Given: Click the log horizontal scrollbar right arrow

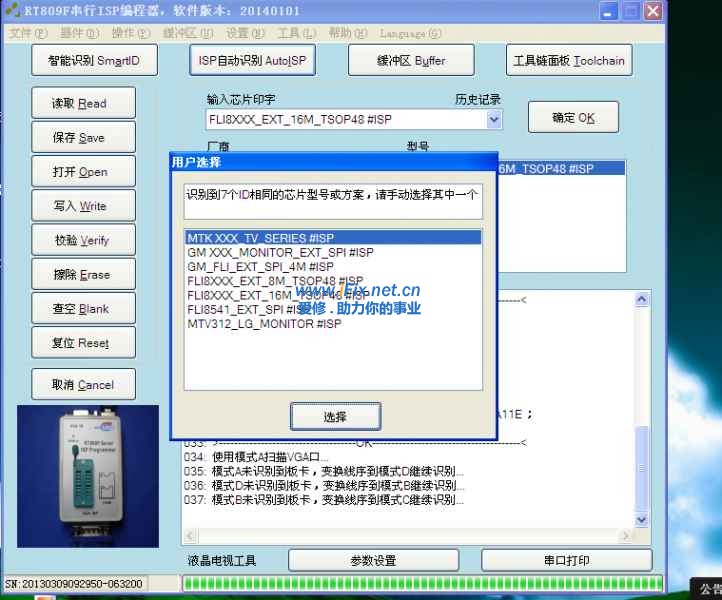Looking at the screenshot, I should (x=625, y=536).
